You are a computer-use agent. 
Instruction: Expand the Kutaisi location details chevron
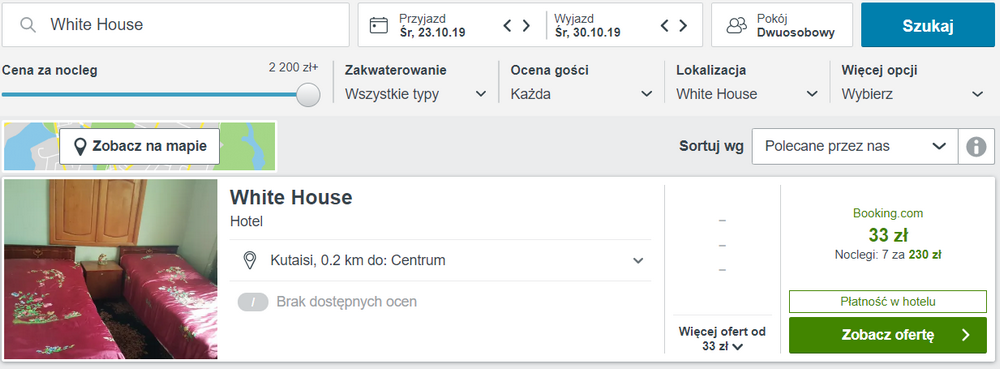pos(638,261)
